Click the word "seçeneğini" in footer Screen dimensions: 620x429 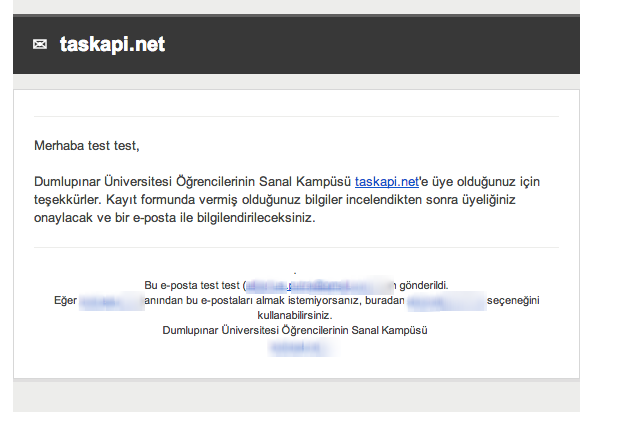pyautogui.click(x=513, y=300)
